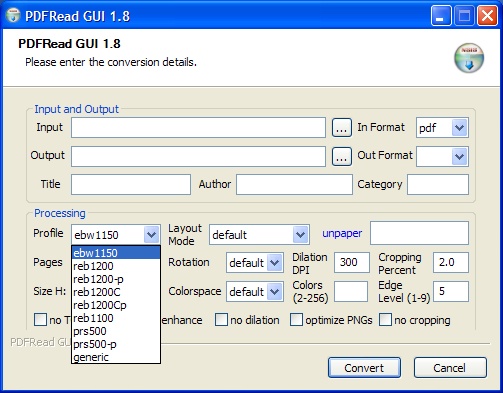Close the PDFRead GUI window
503x393 pixels.
[487, 16]
